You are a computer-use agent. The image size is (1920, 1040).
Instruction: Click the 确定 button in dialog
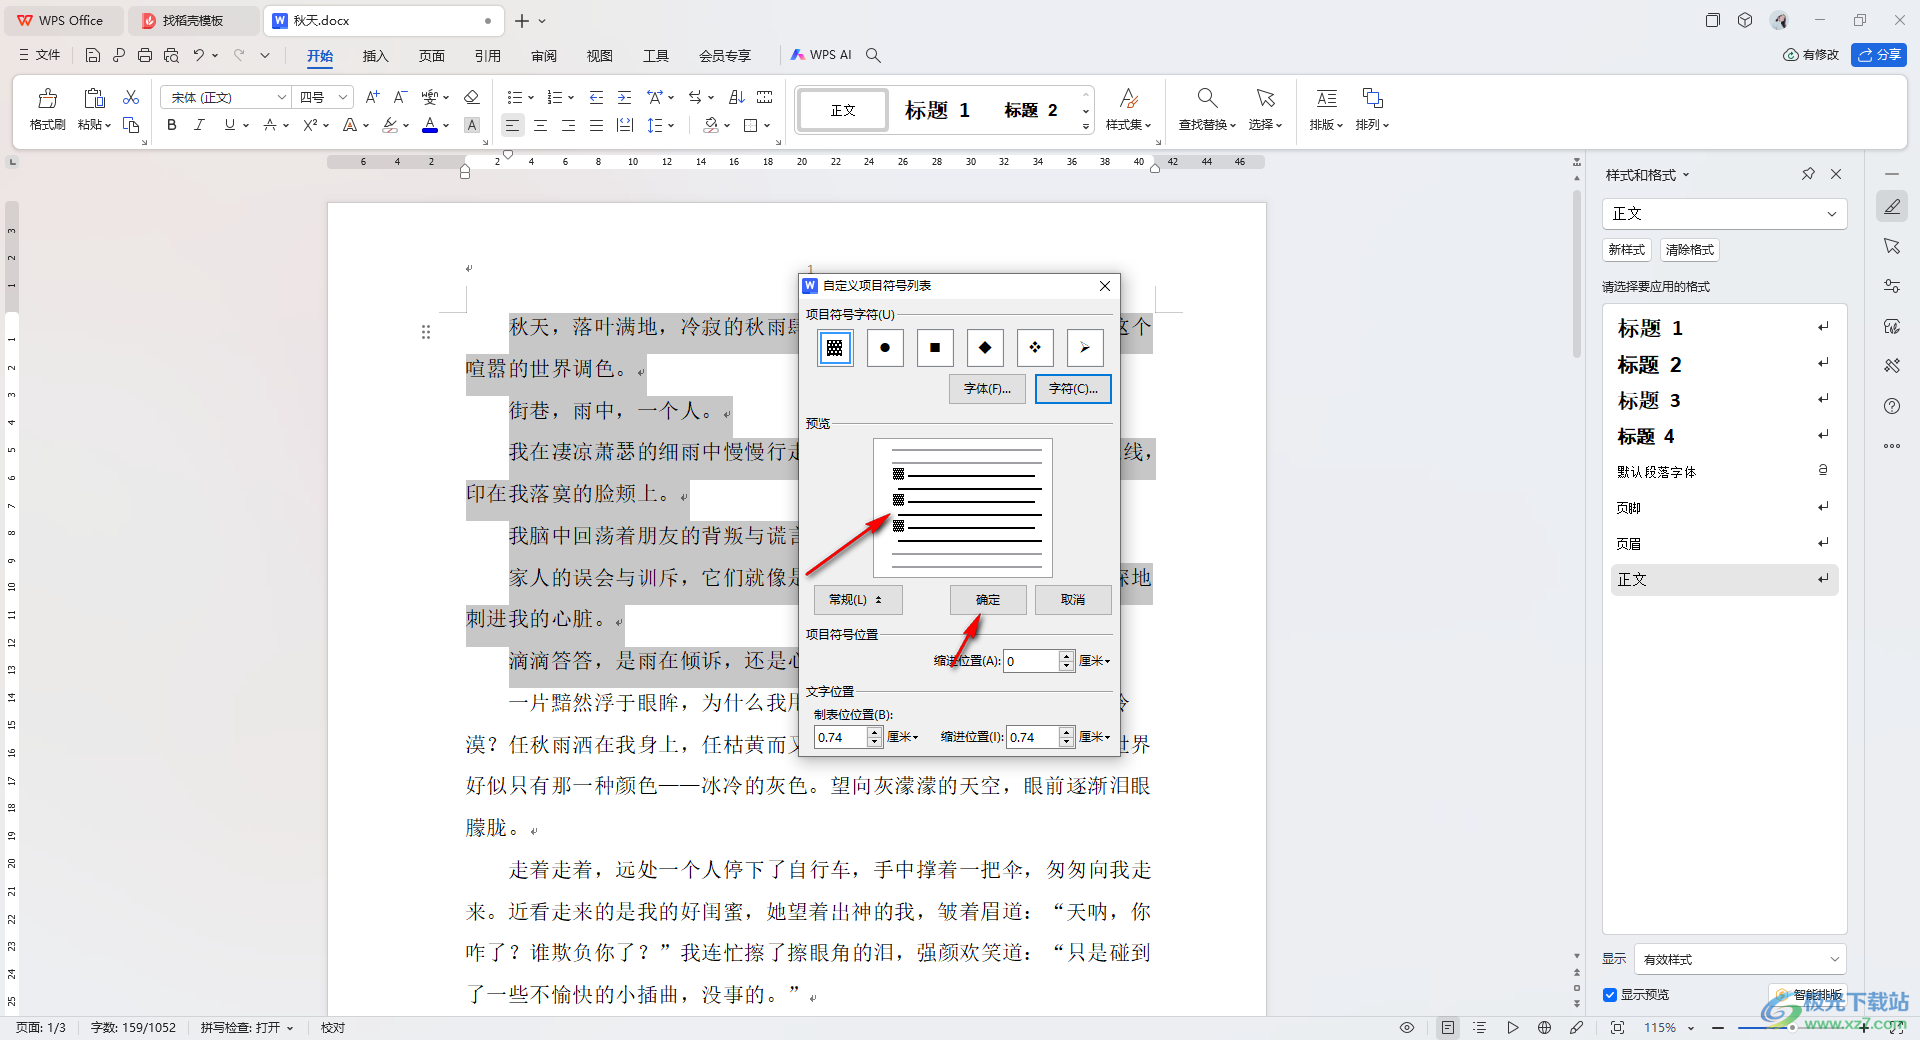pos(988,600)
